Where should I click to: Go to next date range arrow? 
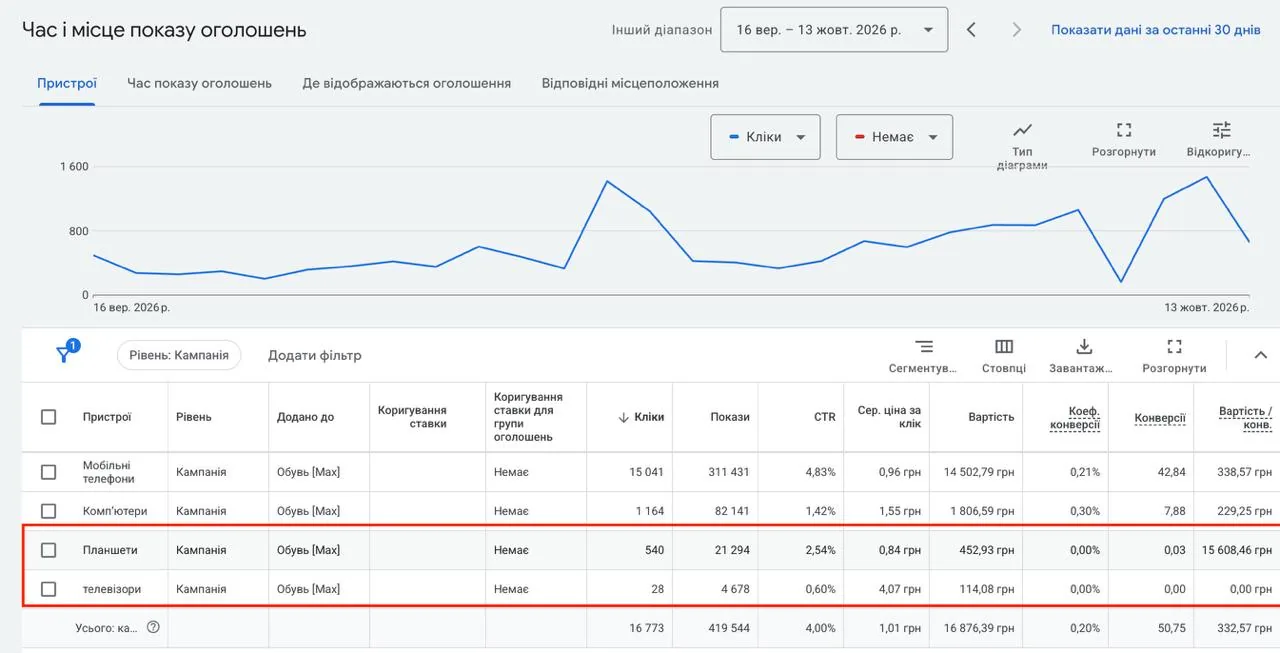click(x=1017, y=30)
